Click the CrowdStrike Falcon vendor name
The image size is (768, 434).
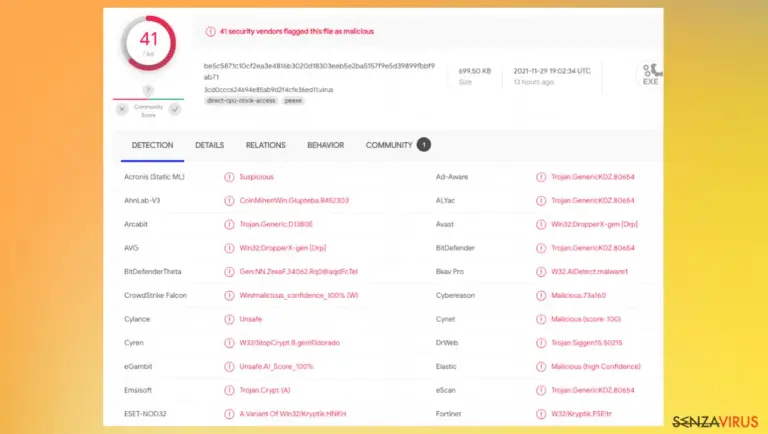[x=155, y=295]
